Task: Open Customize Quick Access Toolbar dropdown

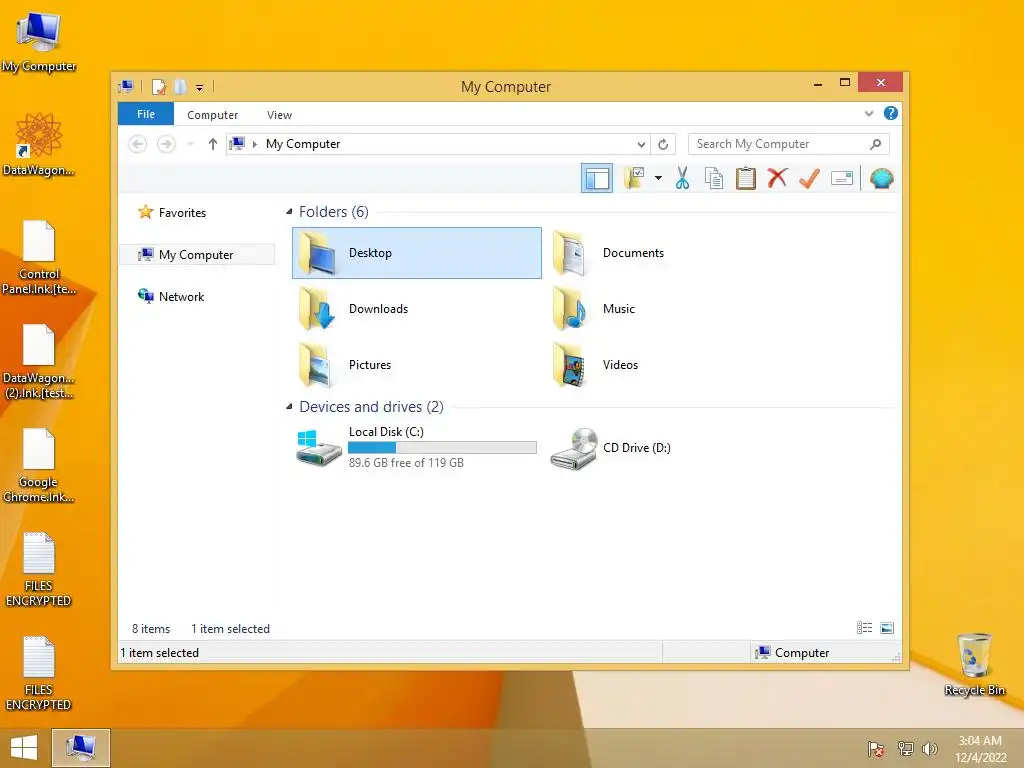Action: tap(200, 88)
